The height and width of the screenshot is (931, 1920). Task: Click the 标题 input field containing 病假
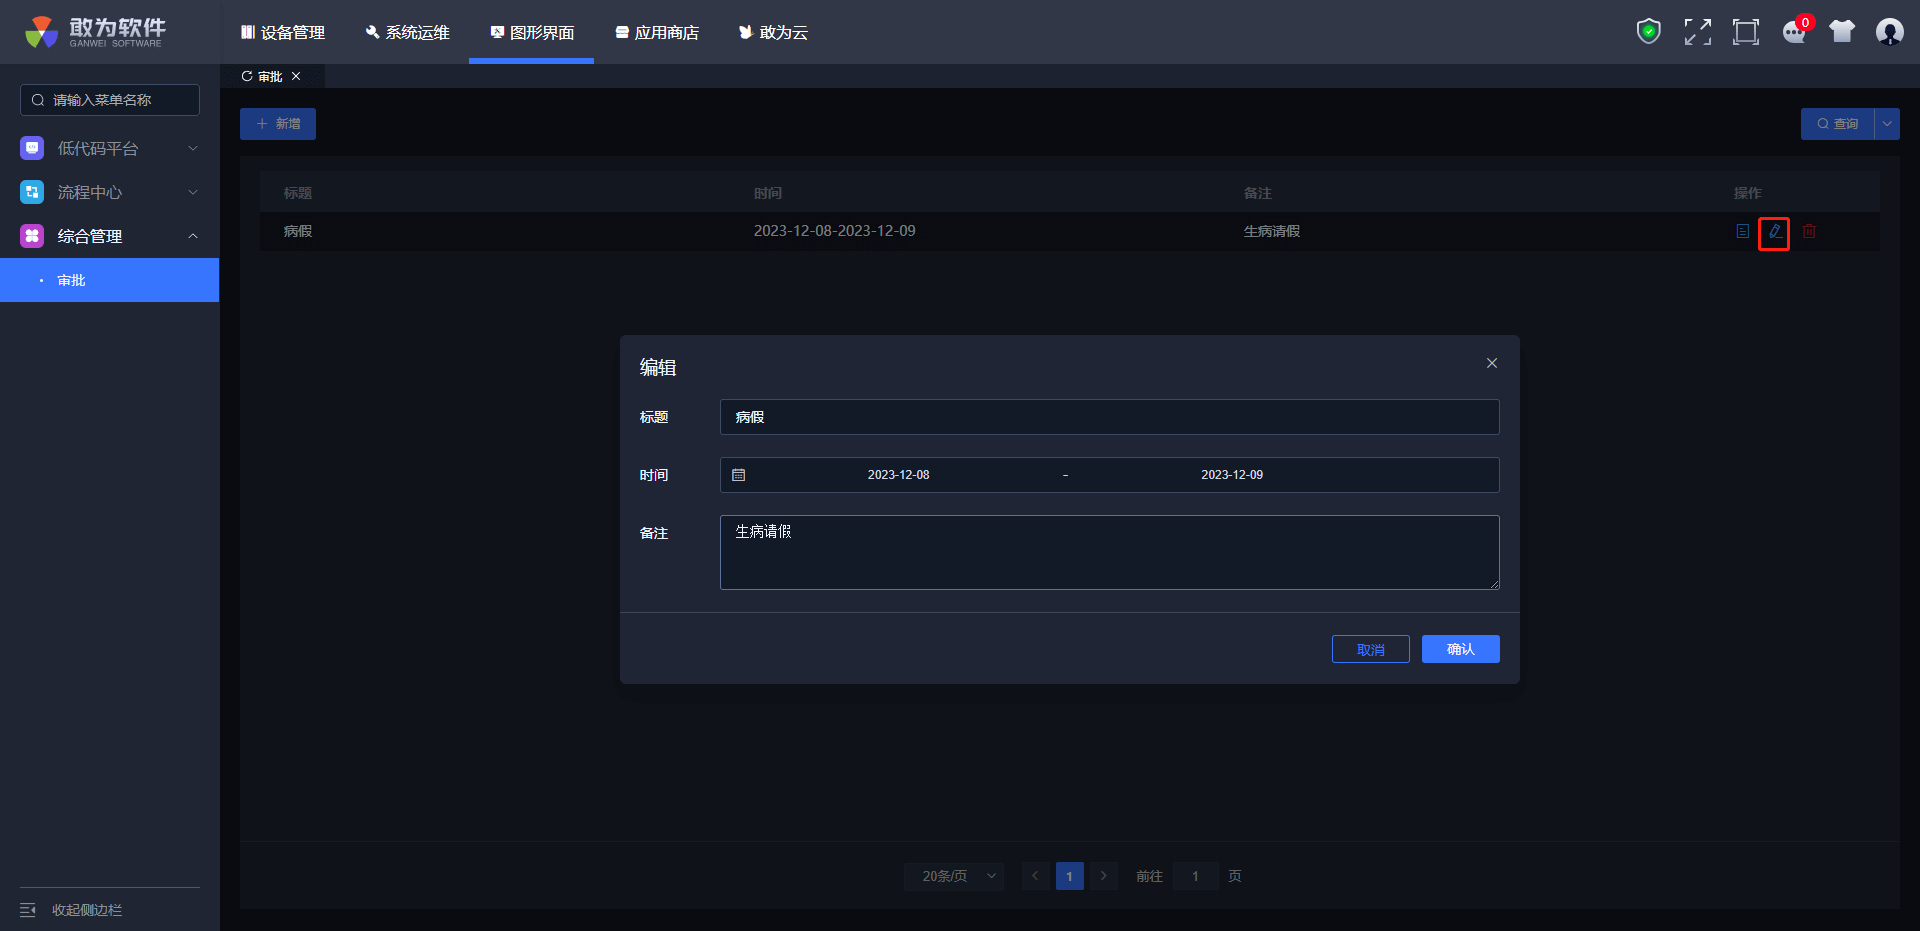tap(1108, 417)
